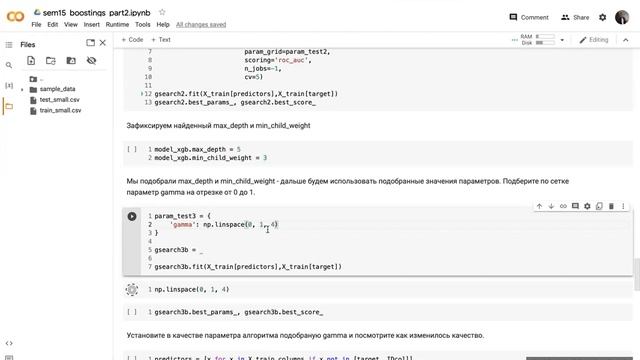The width and height of the screenshot is (640, 360).
Task: Collapse the header chevron
Action: pos(626,40)
